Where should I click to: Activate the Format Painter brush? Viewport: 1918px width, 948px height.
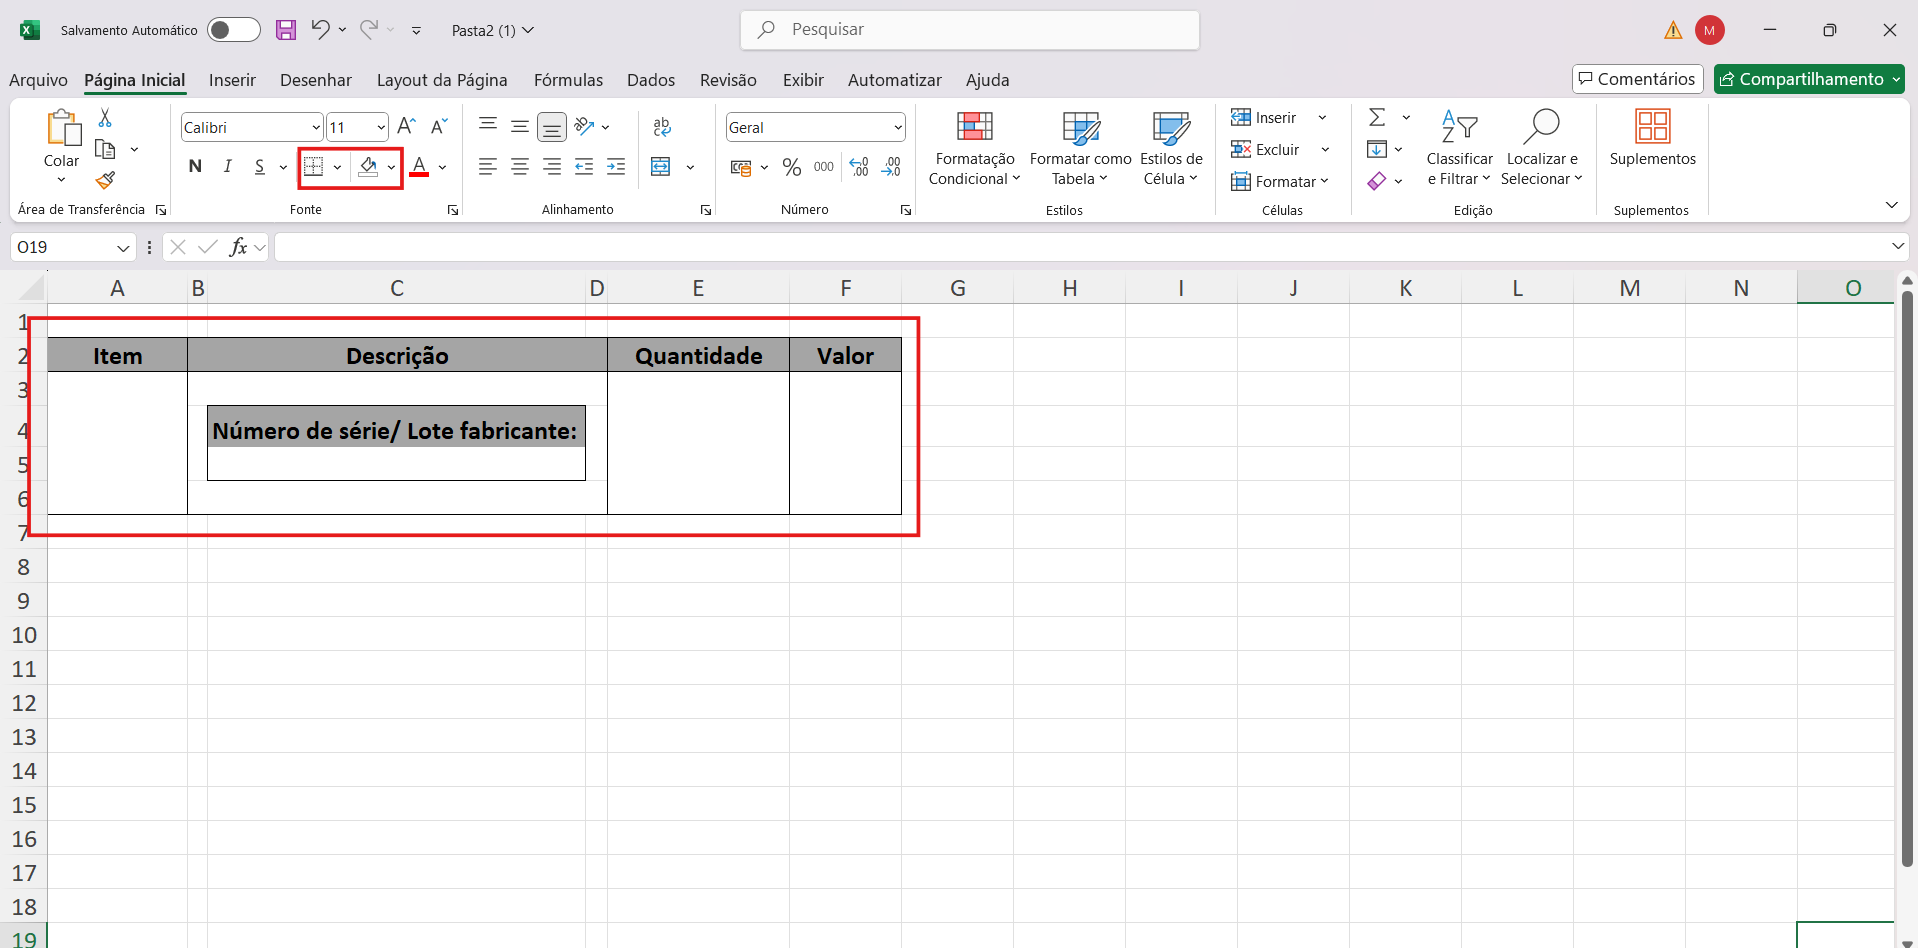[105, 181]
